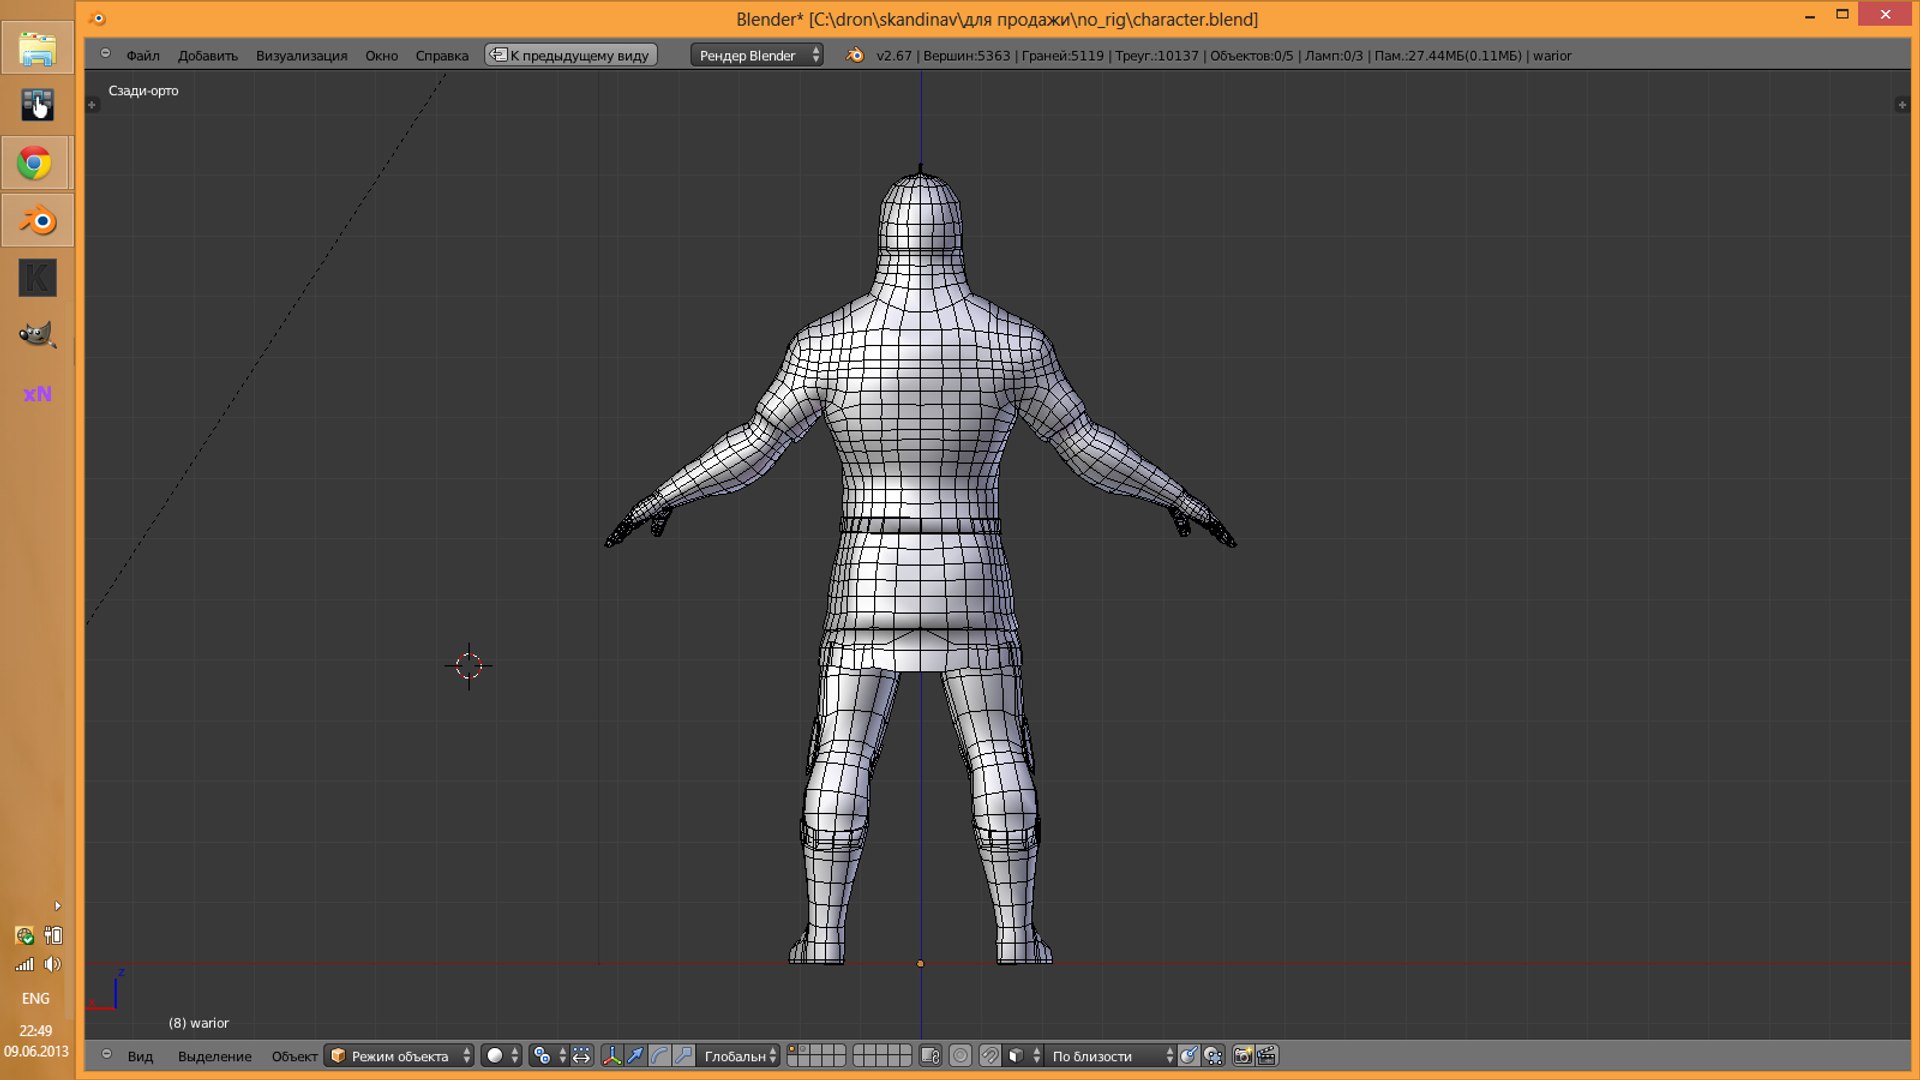Open the Рендер Blender engine selector
Image resolution: width=1920 pixels, height=1080 pixels.
point(757,55)
